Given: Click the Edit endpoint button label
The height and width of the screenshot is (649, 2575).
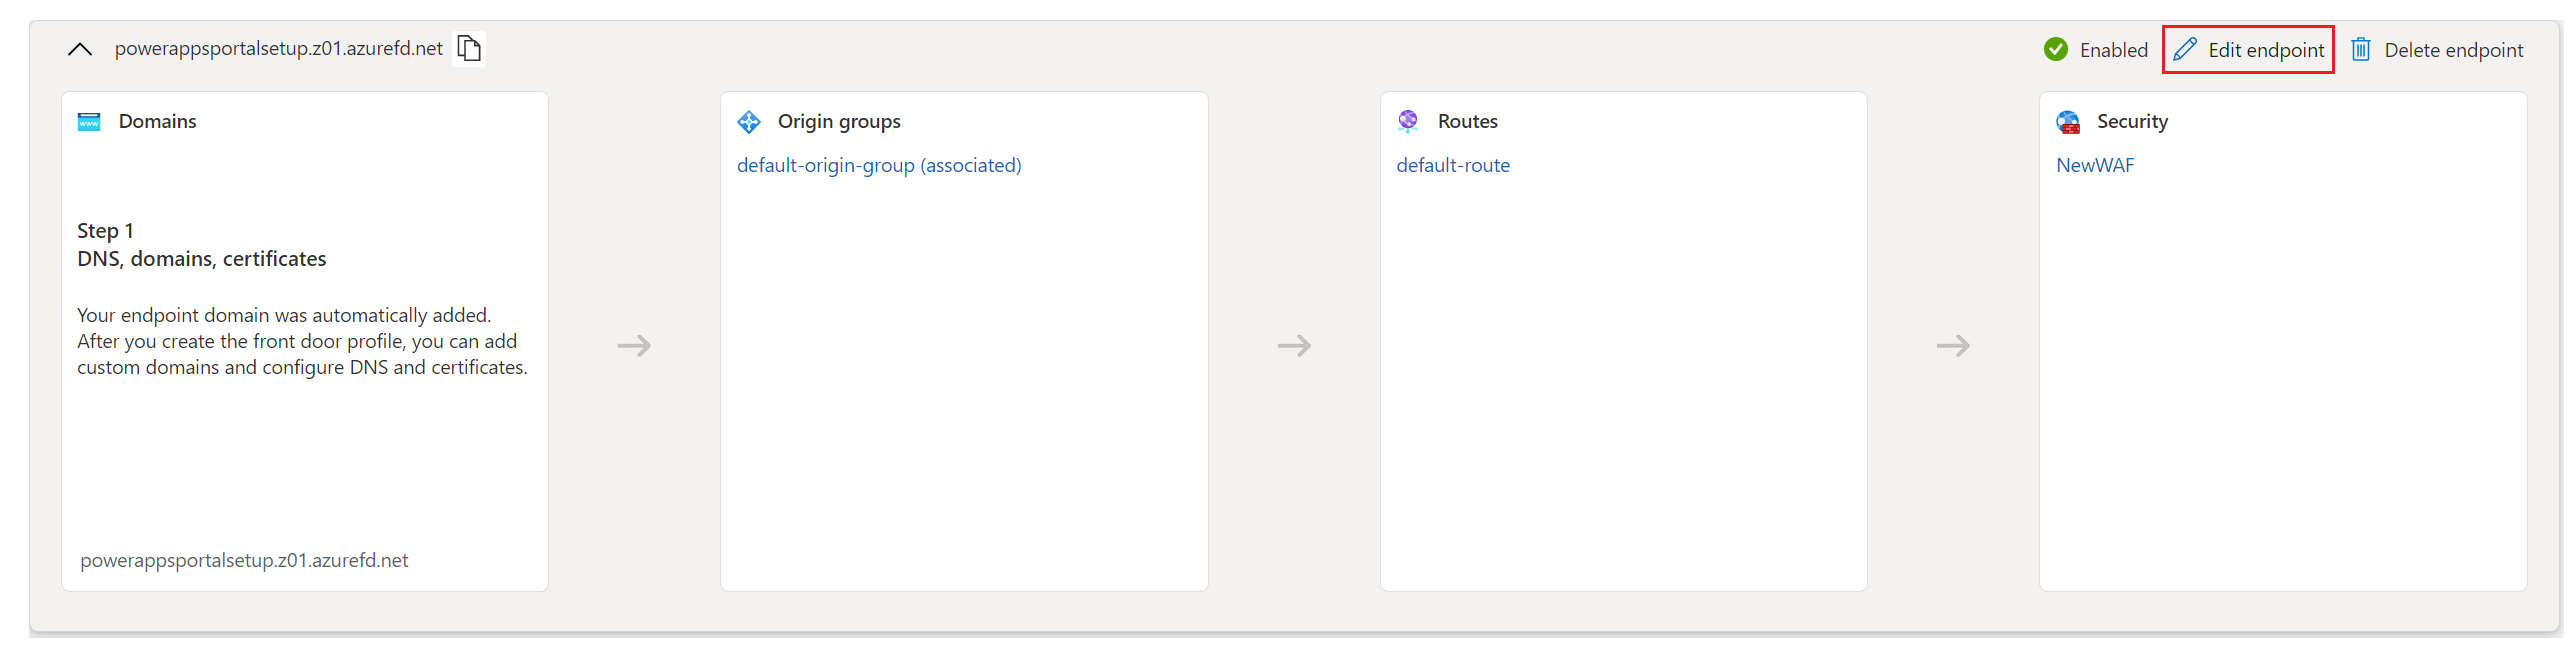Looking at the screenshot, I should pos(2266,50).
